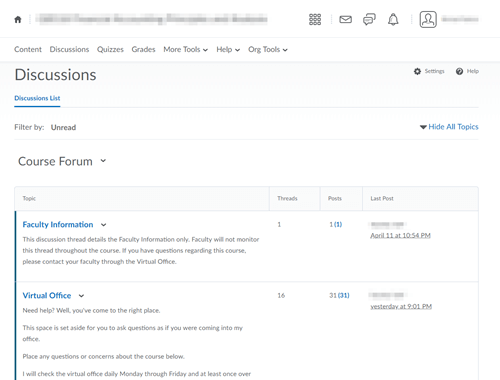Open the user profile avatar menu

point(428,19)
